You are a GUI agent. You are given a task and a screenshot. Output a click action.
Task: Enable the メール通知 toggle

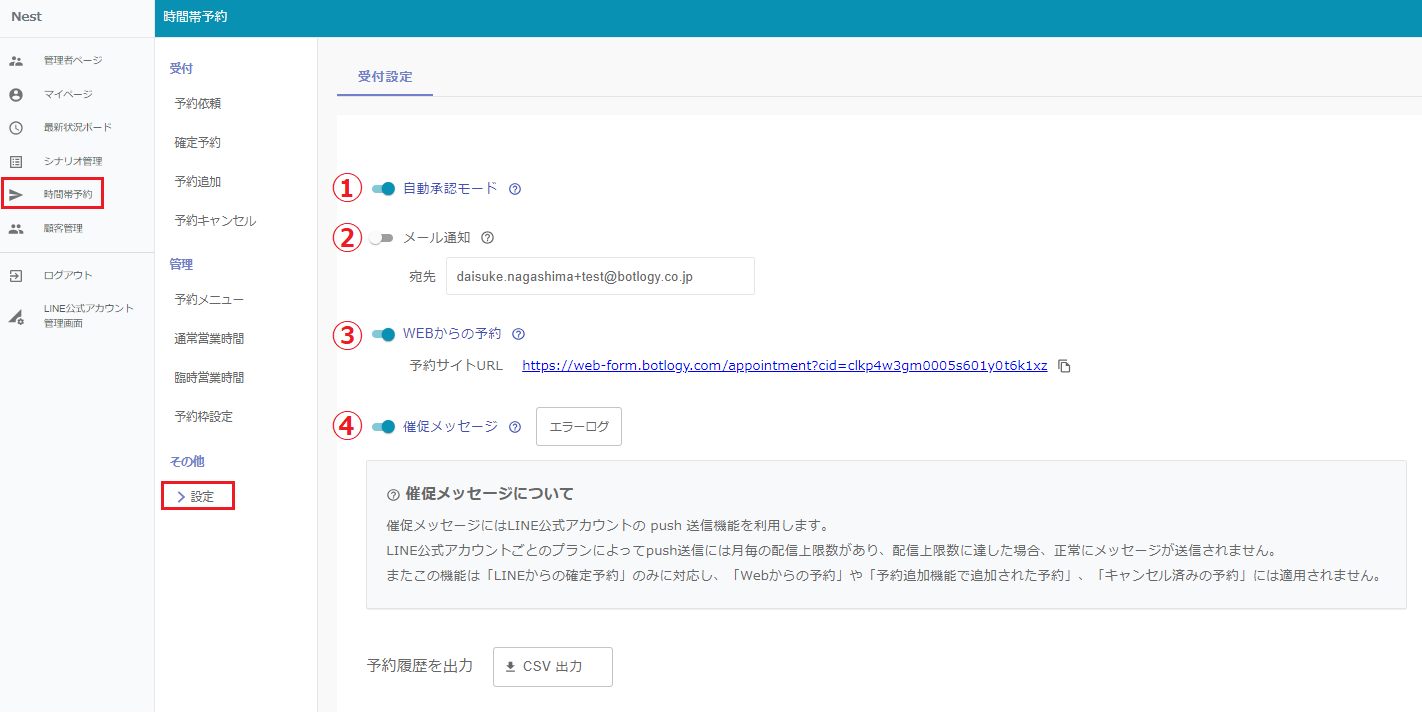[381, 238]
